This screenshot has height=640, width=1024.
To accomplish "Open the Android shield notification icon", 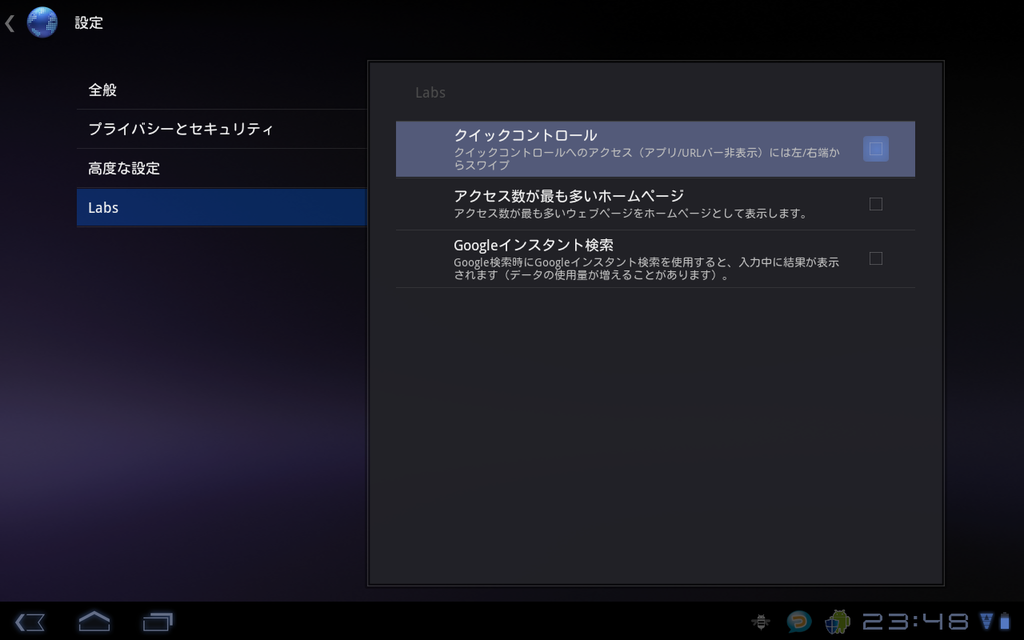I will coord(837,622).
